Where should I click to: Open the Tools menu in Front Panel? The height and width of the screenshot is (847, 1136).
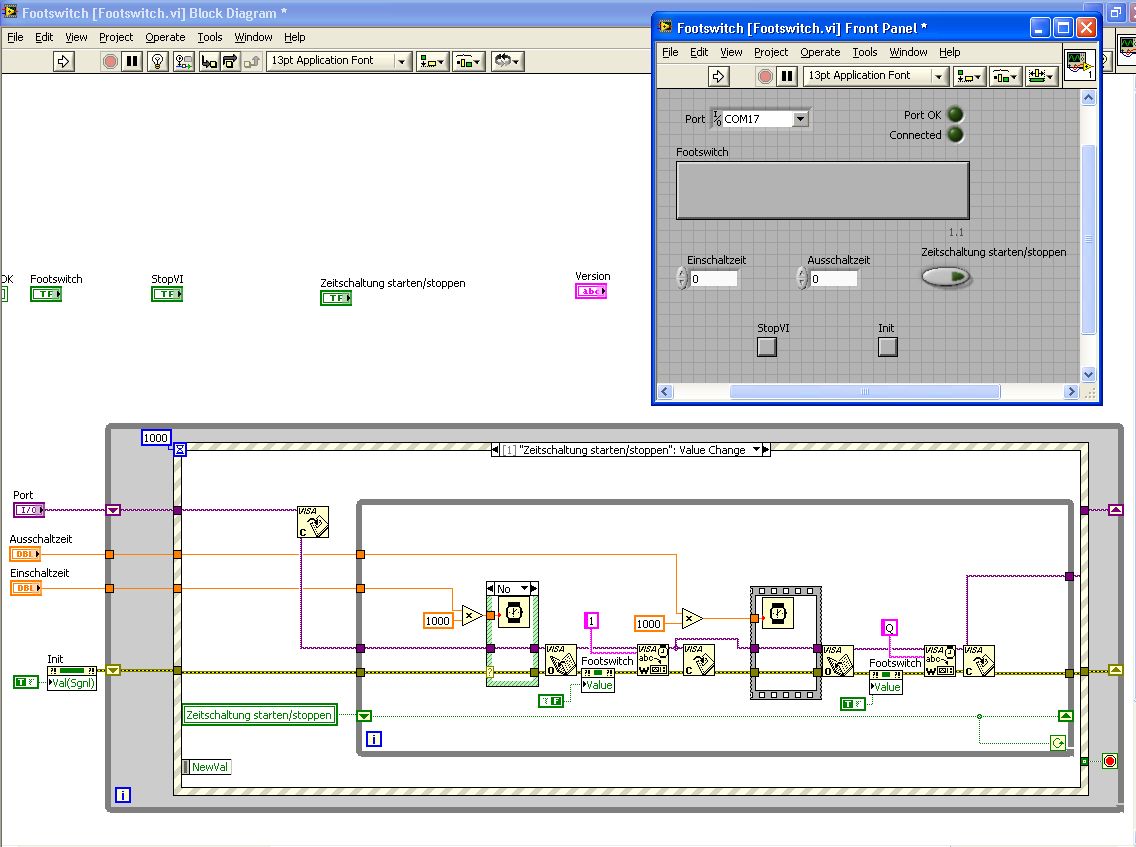tap(864, 52)
